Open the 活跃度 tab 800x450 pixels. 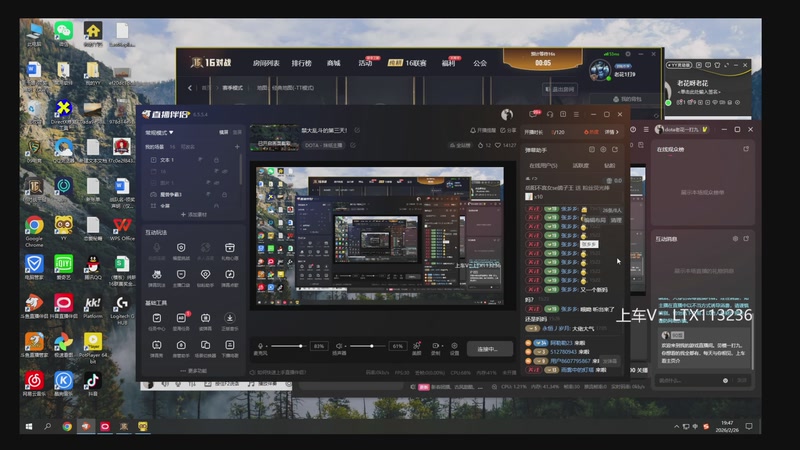pos(581,166)
